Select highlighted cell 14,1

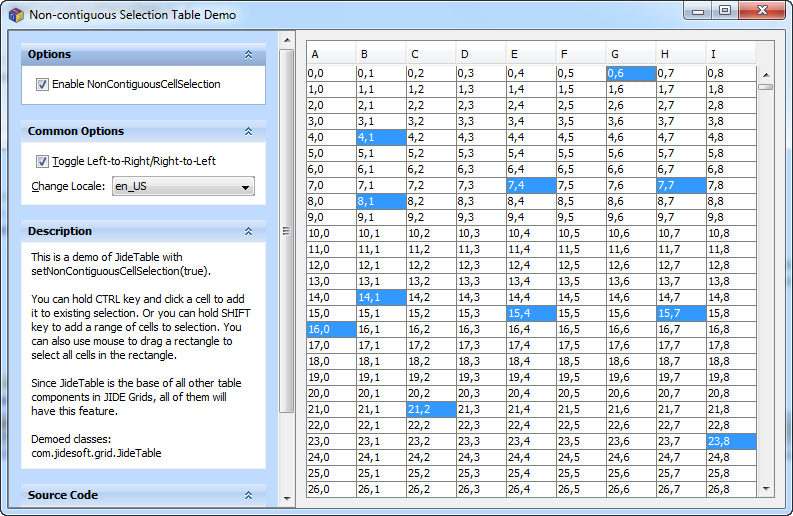point(381,297)
